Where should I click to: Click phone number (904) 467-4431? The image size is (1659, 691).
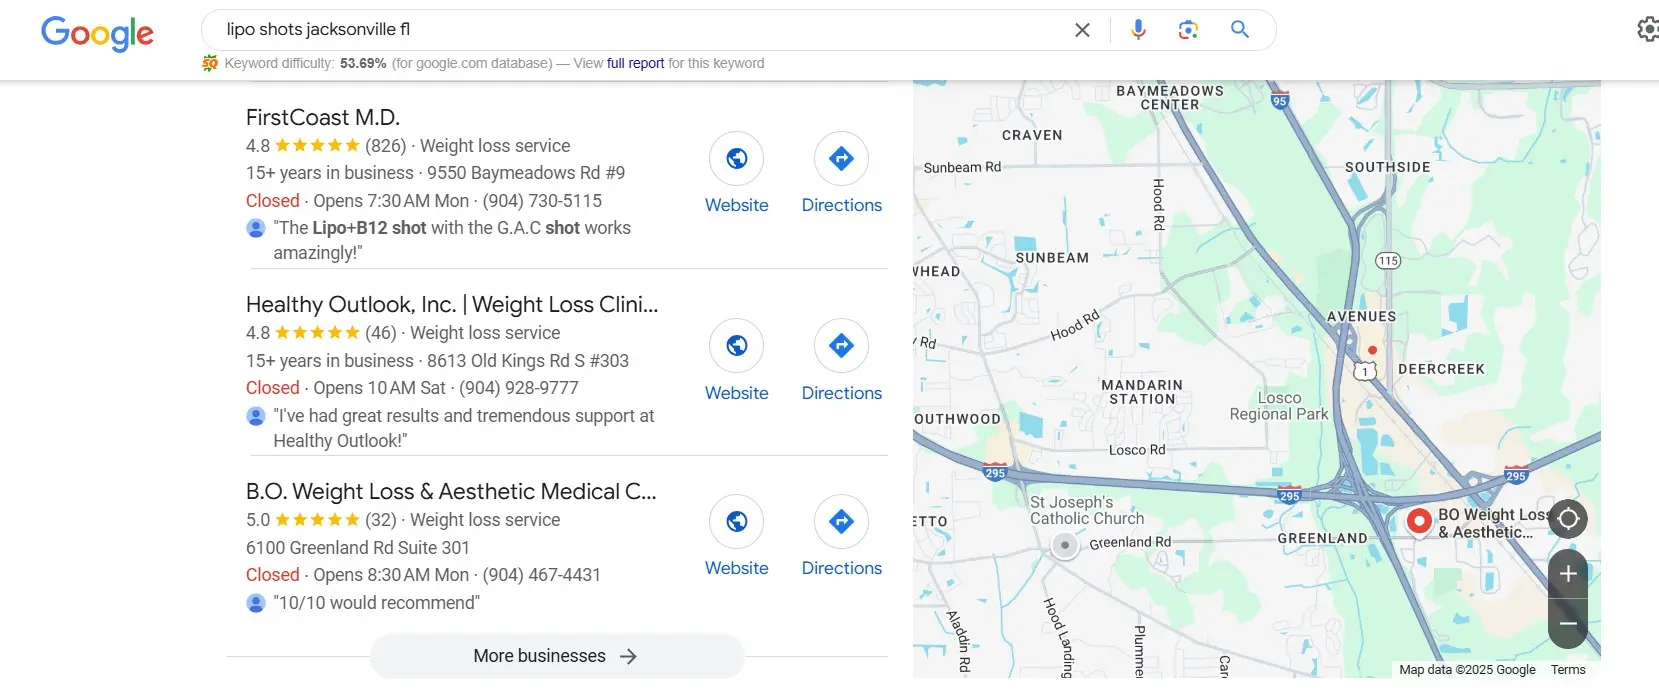[x=541, y=575]
